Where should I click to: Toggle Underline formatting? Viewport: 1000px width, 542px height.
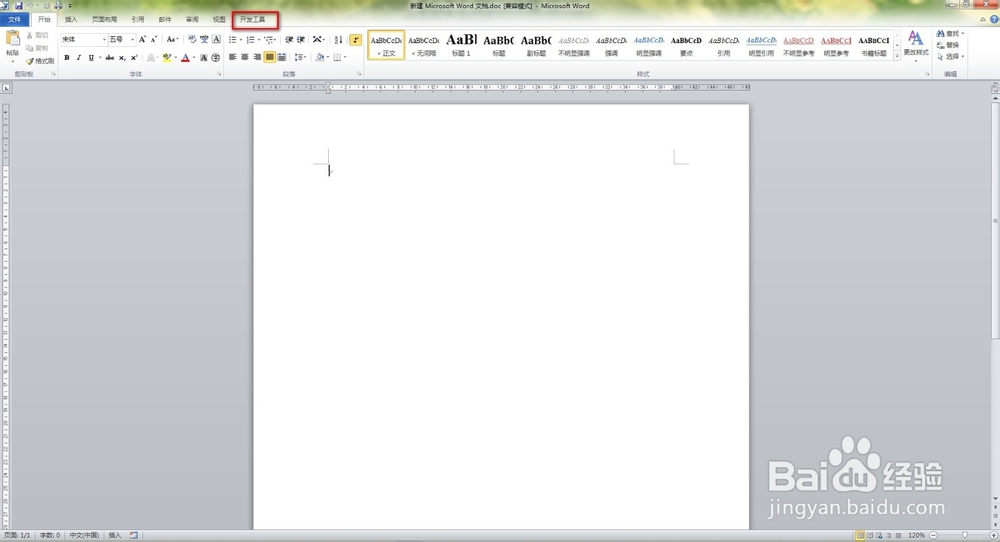(91, 57)
